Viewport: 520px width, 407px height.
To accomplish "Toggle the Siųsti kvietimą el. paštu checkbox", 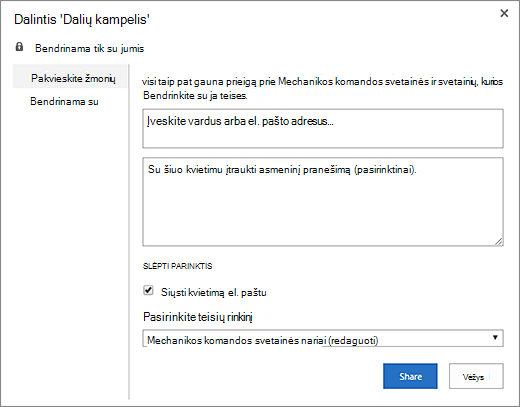I will (148, 291).
